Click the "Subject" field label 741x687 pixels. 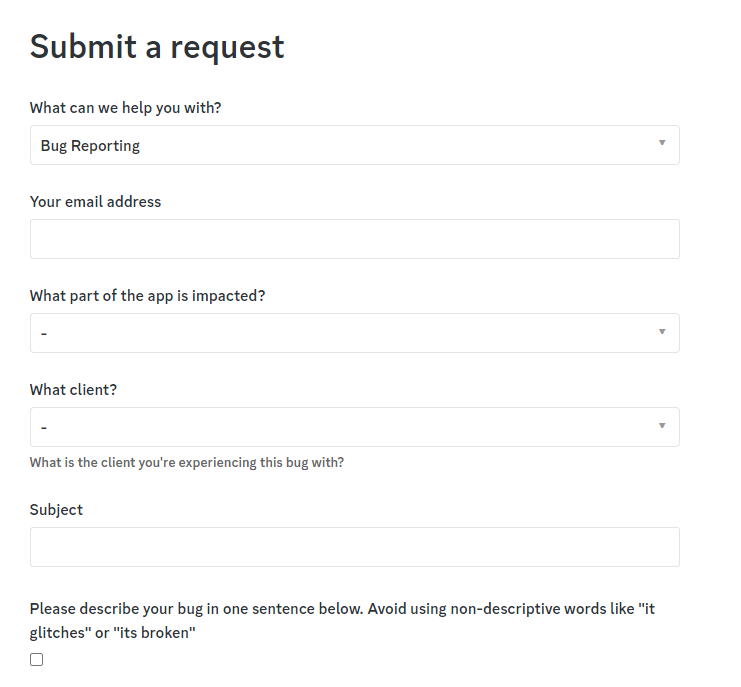click(56, 510)
